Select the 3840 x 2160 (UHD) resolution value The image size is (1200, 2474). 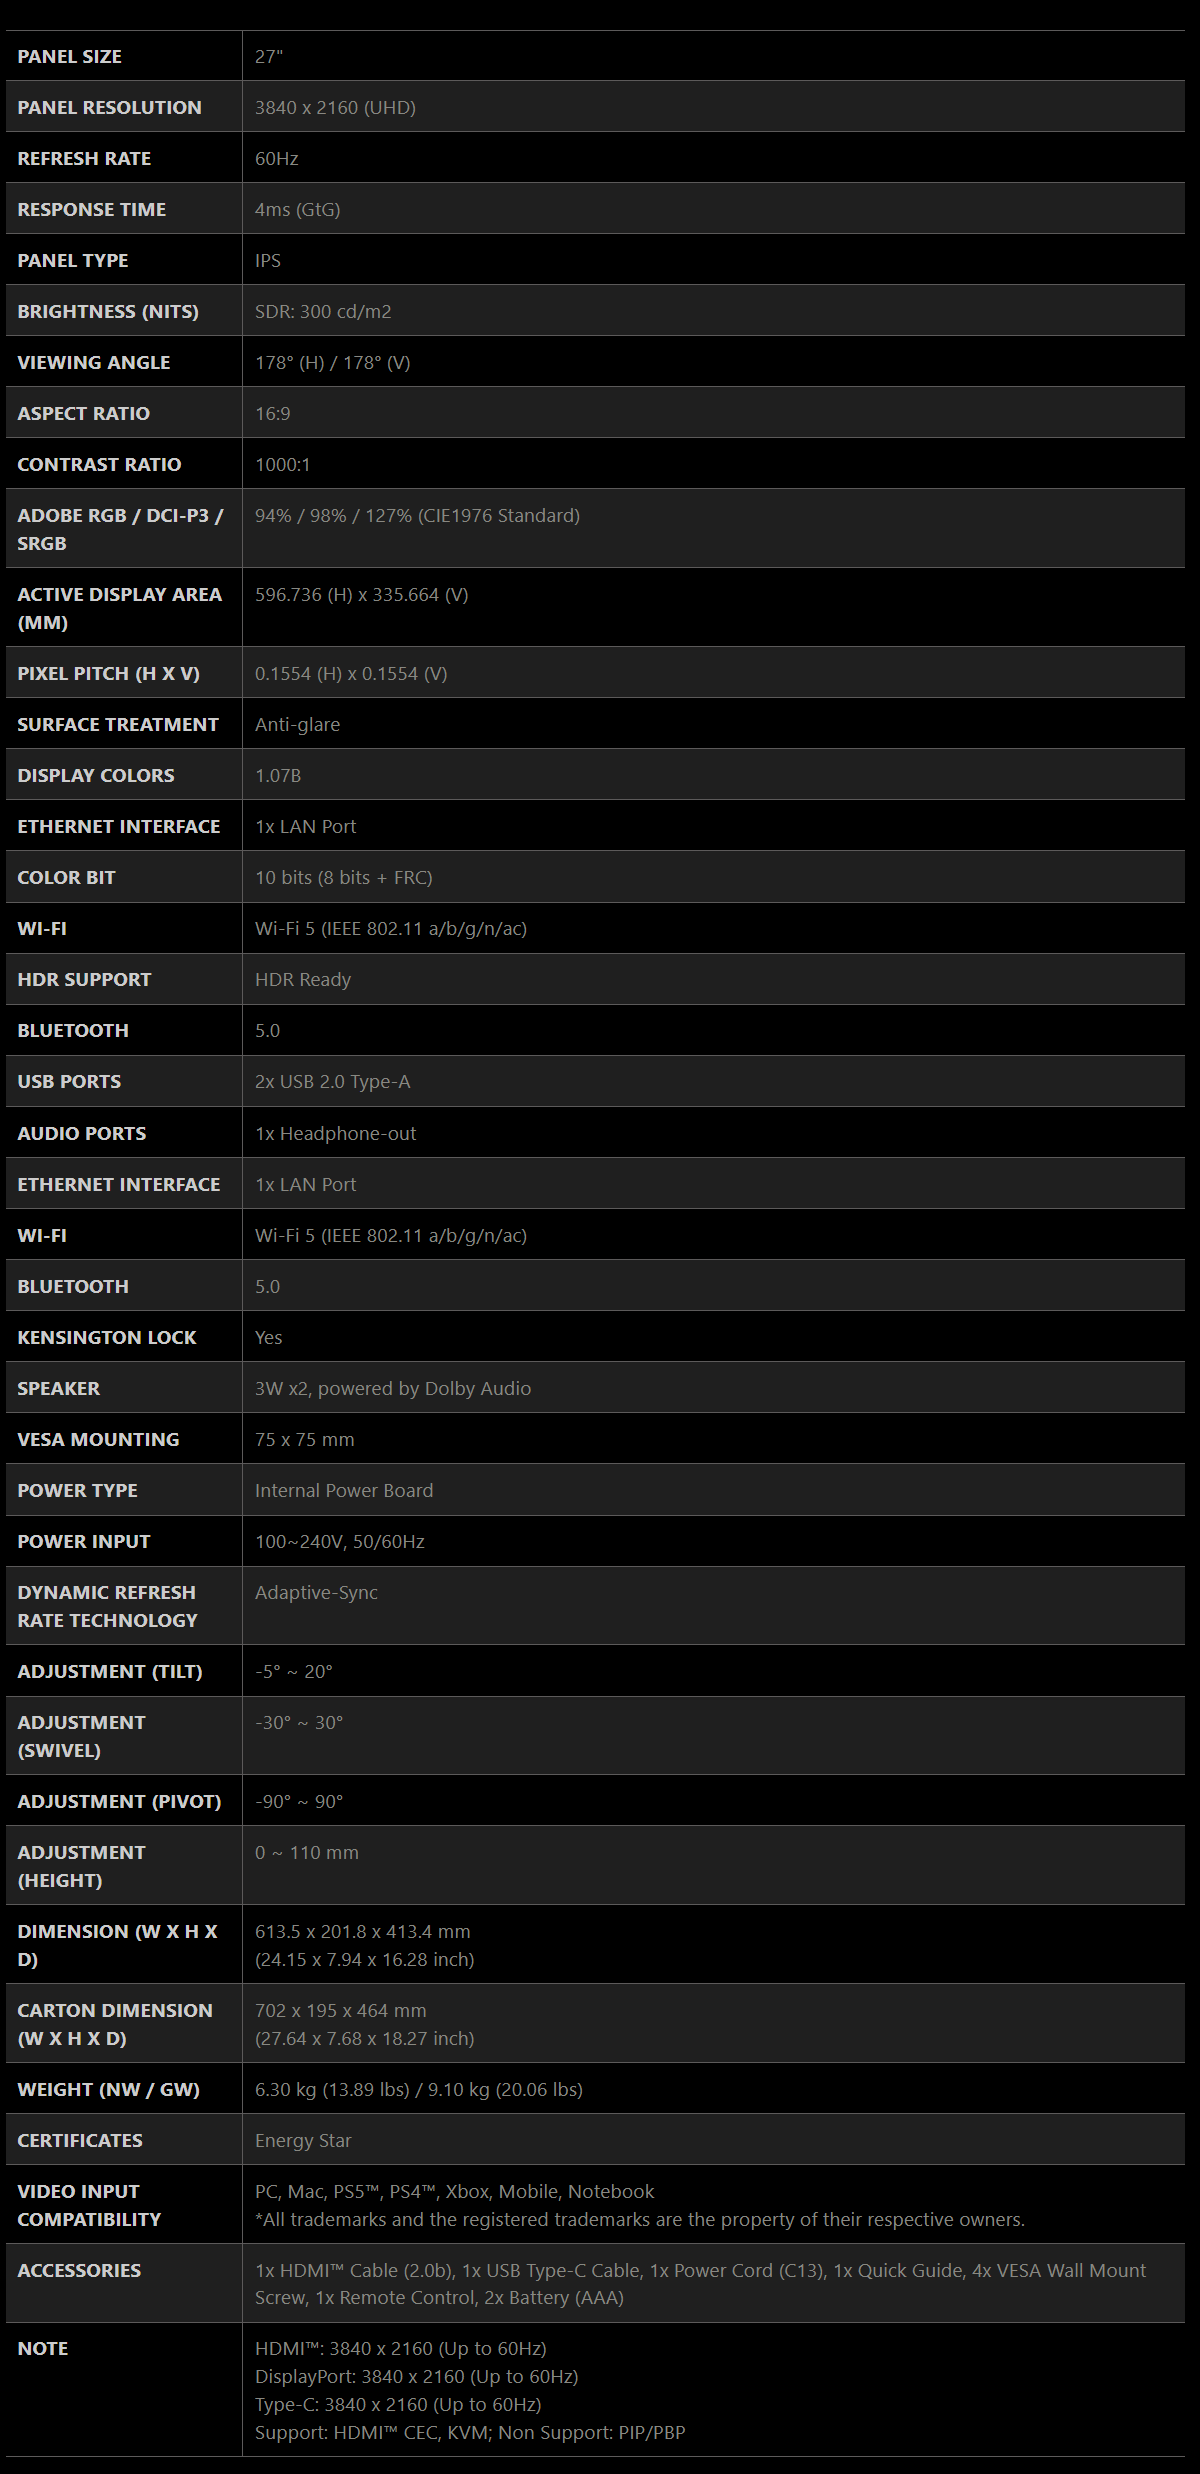[x=335, y=107]
